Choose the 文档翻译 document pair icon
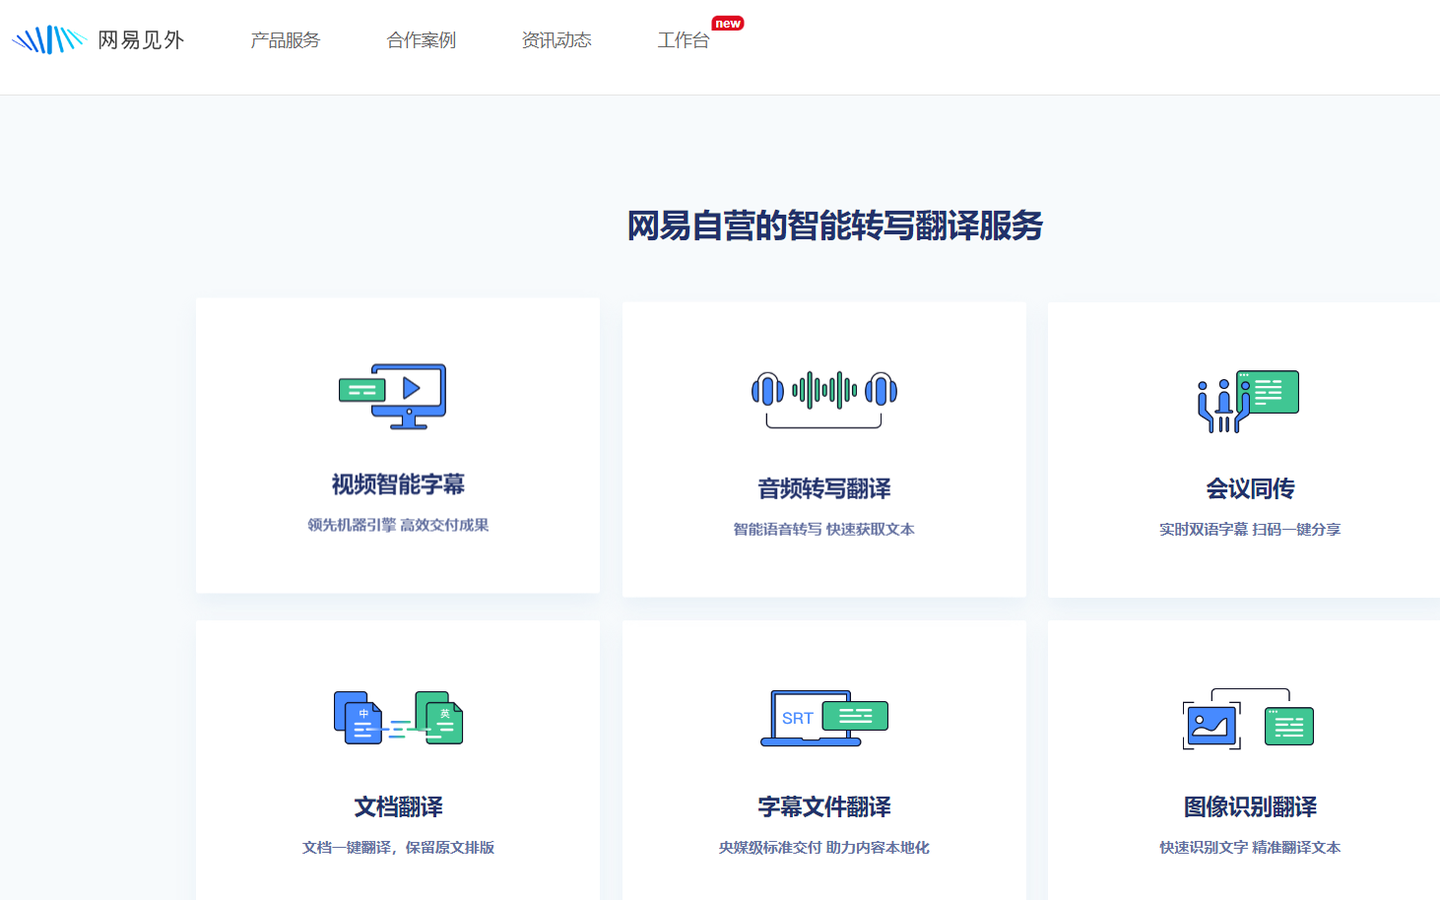 click(x=398, y=718)
